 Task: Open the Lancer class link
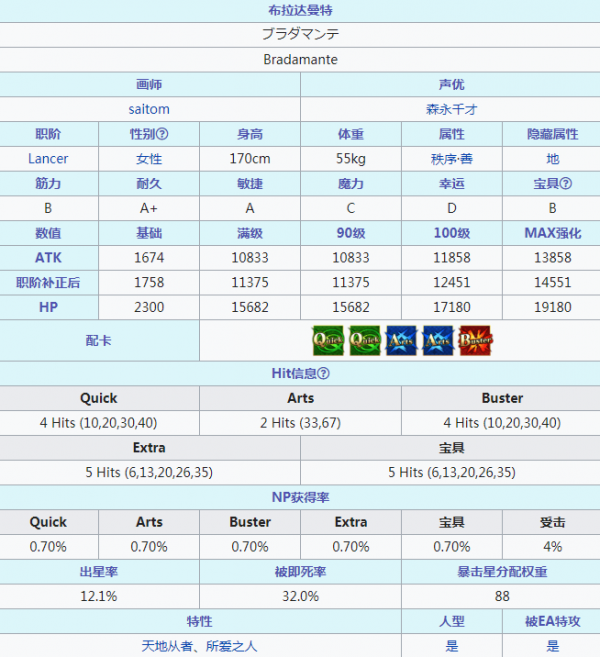click(48, 159)
